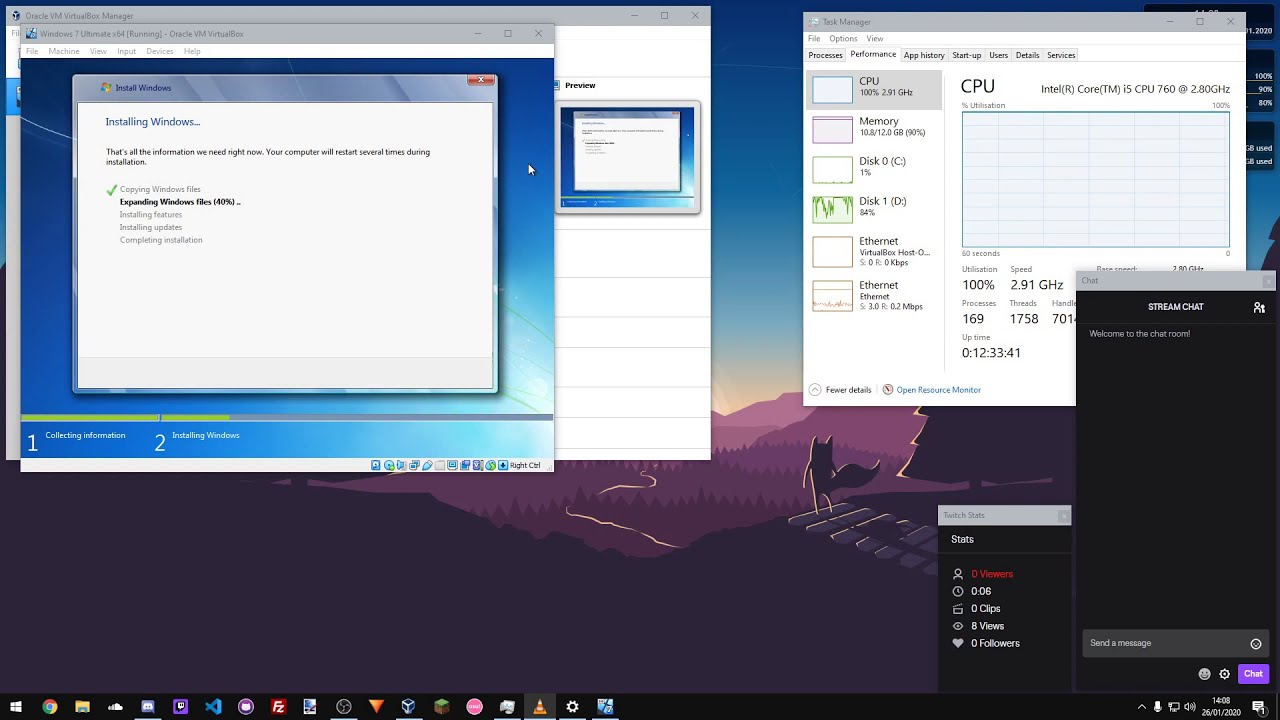Select VirtualBox Host-Only Ethernet adapter entry
1280x720 pixels.
point(874,251)
